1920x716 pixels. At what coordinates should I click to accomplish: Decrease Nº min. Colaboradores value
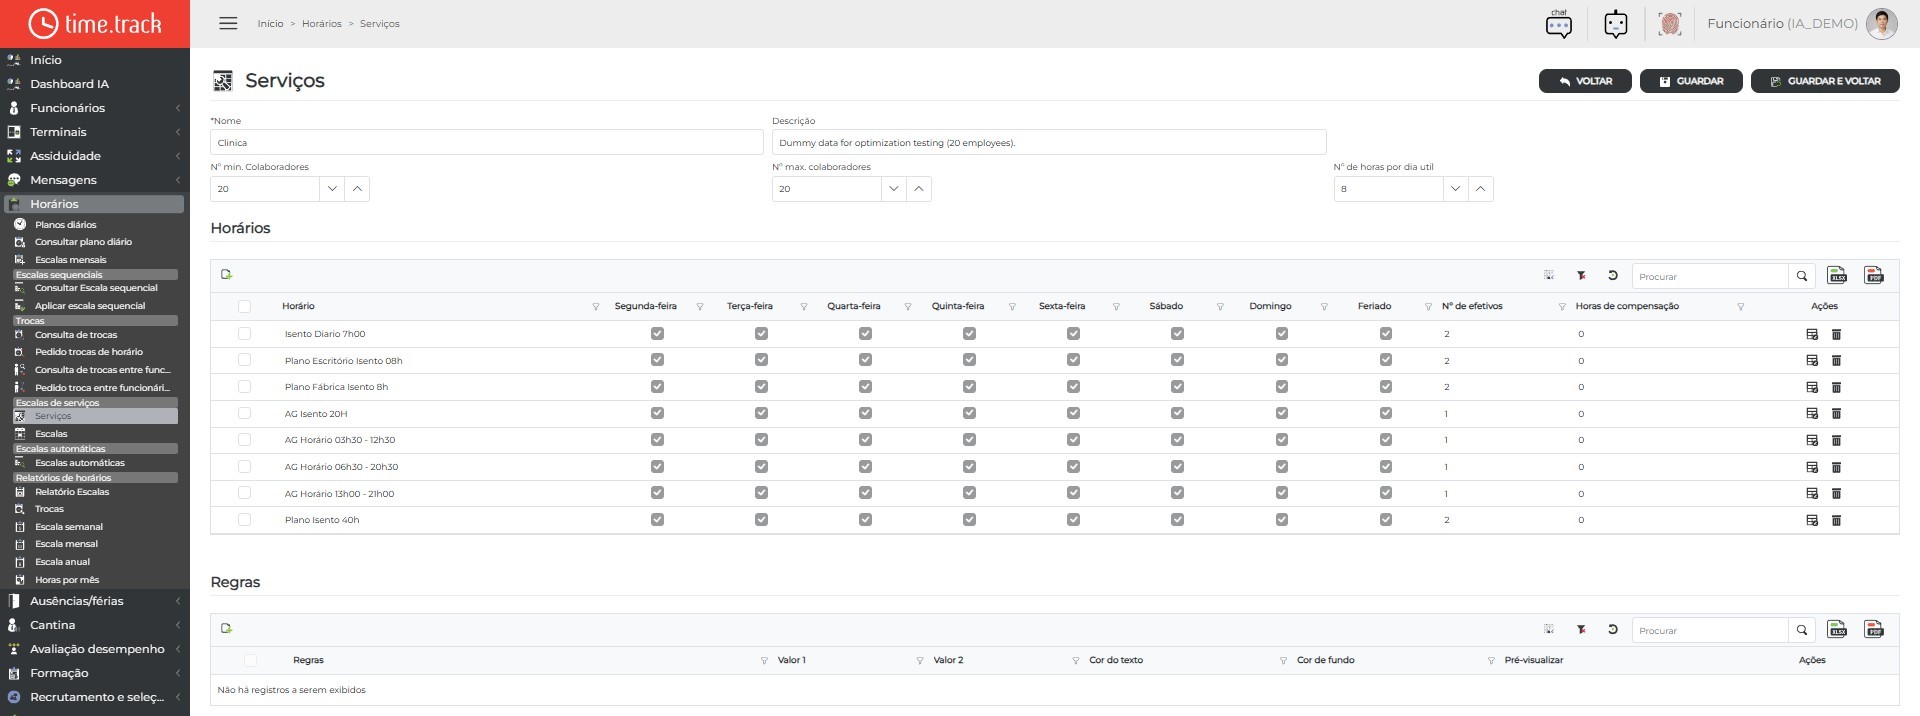tap(332, 189)
